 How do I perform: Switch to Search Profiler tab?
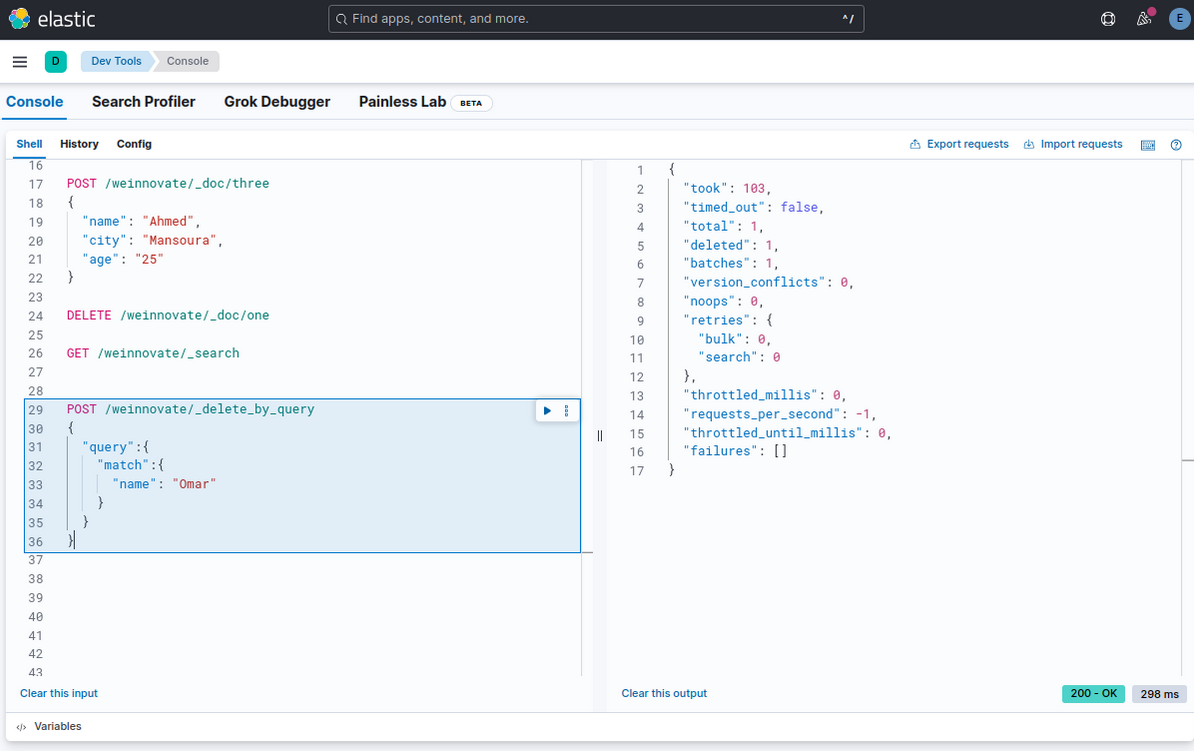143,102
